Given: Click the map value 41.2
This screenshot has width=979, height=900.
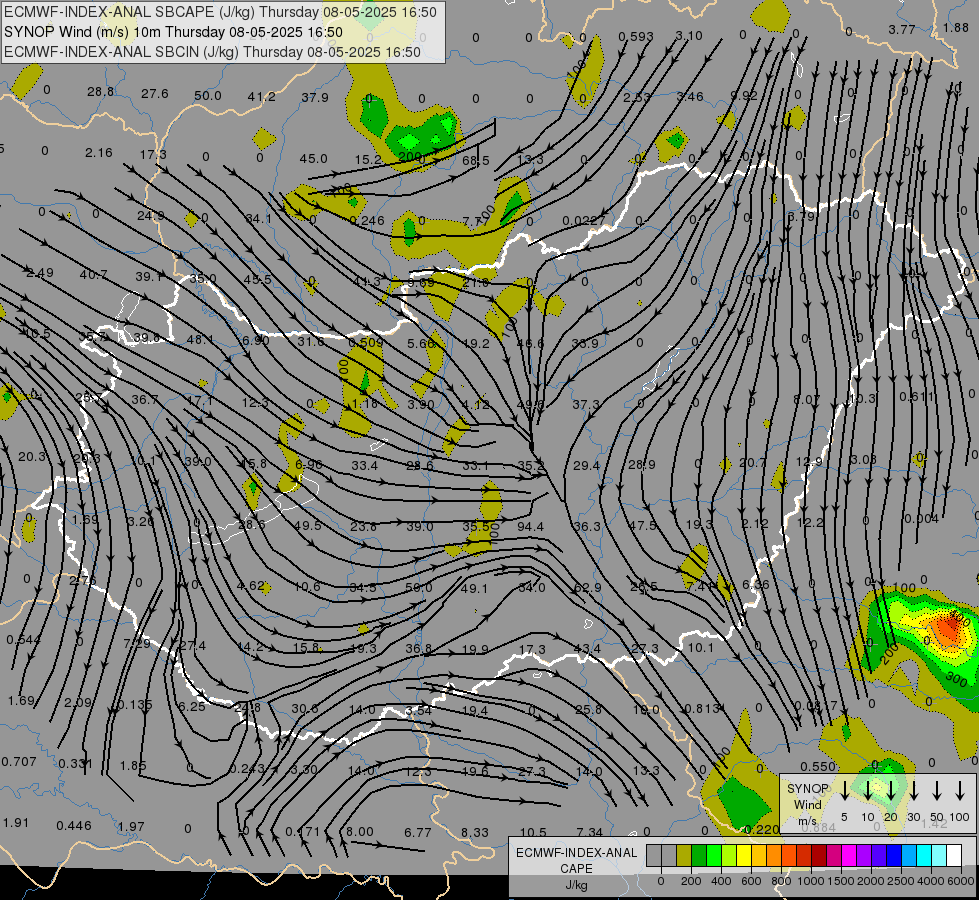Looking at the screenshot, I should (262, 96).
